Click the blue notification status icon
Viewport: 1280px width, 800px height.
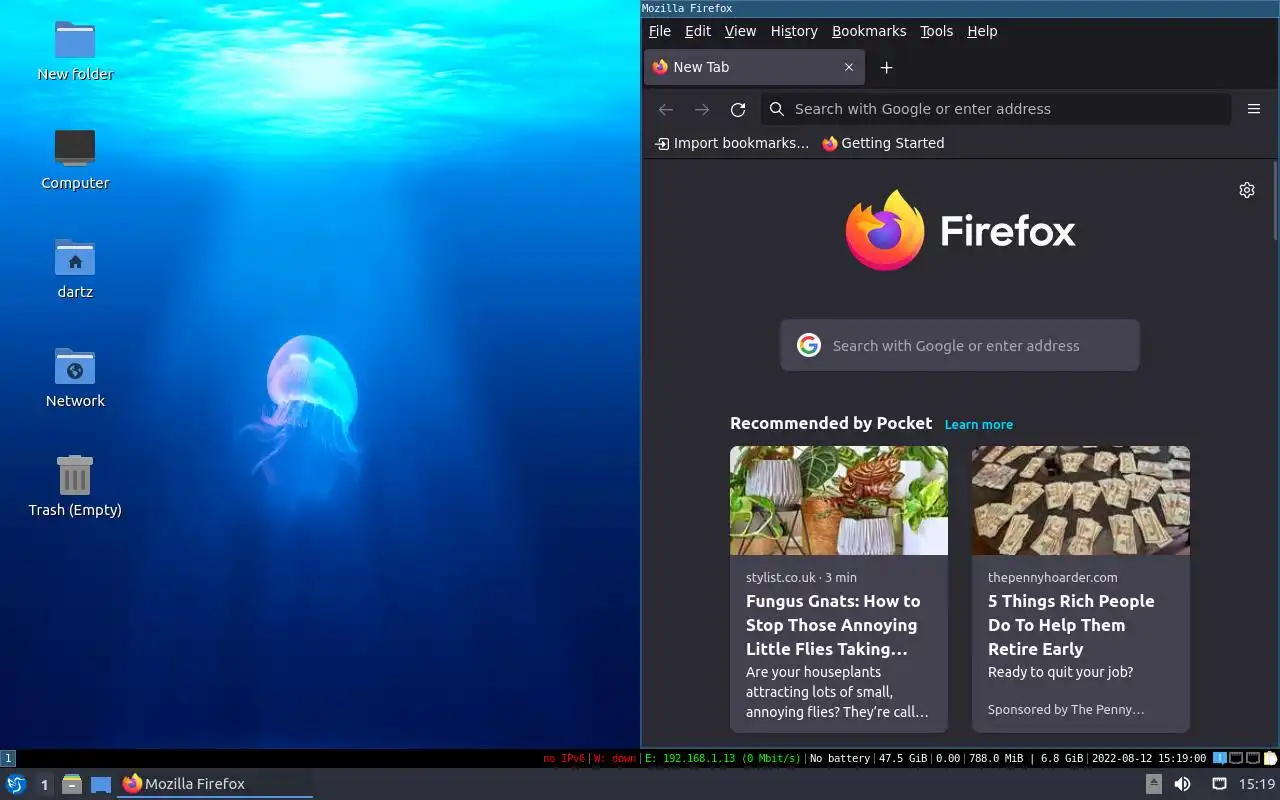pyautogui.click(x=1219, y=758)
